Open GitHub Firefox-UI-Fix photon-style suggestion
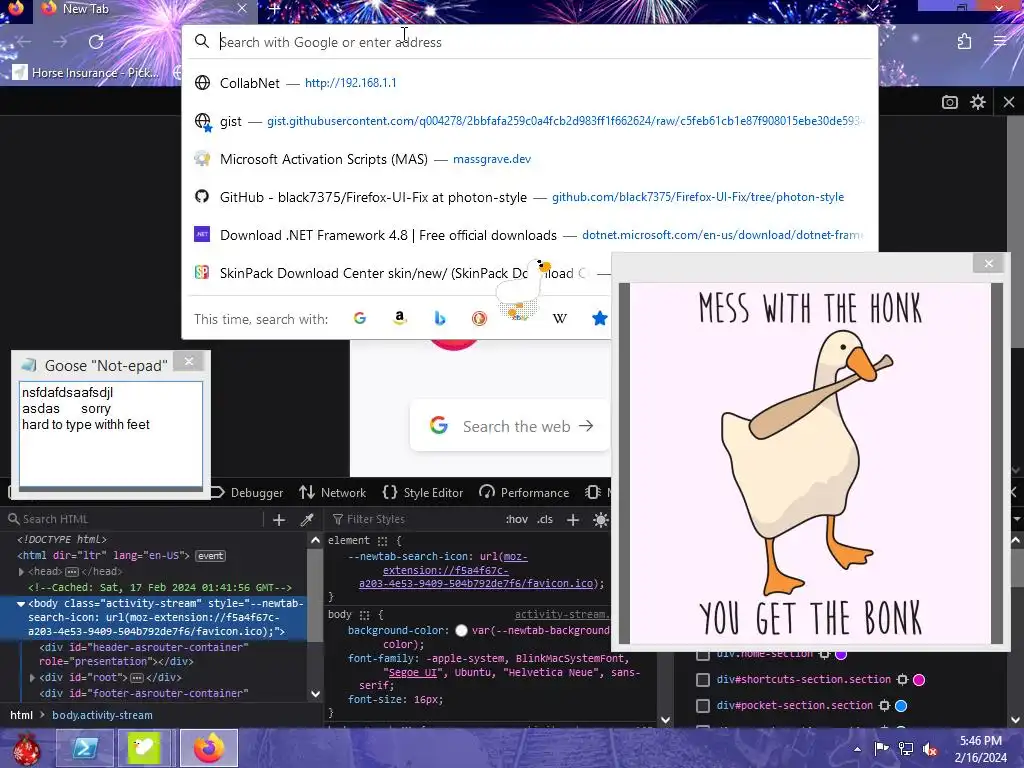This screenshot has width=1024, height=768. [x=530, y=197]
